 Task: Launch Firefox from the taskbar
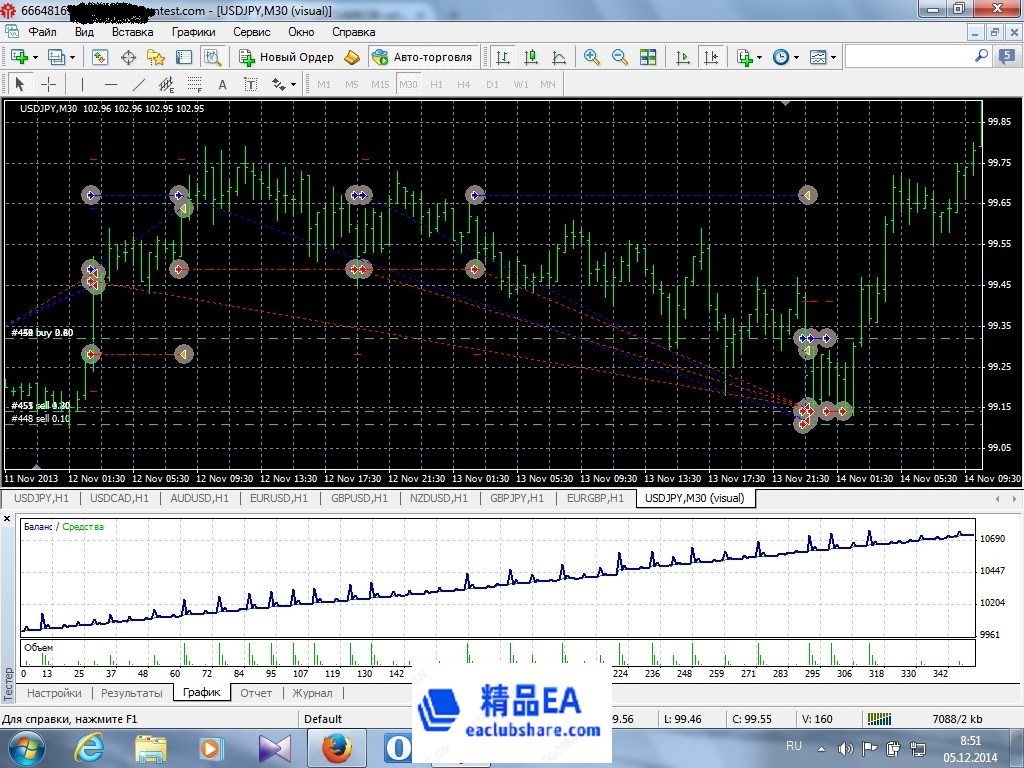[336, 747]
